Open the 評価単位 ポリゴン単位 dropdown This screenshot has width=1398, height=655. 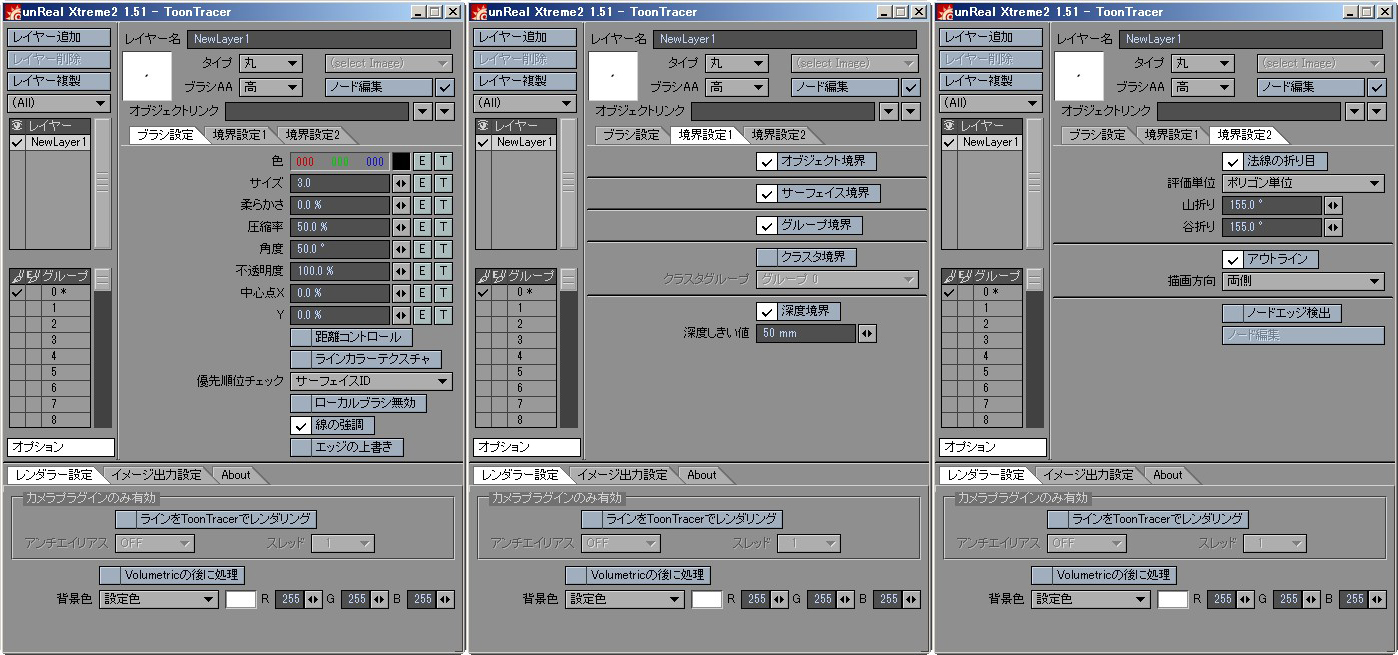point(1303,183)
